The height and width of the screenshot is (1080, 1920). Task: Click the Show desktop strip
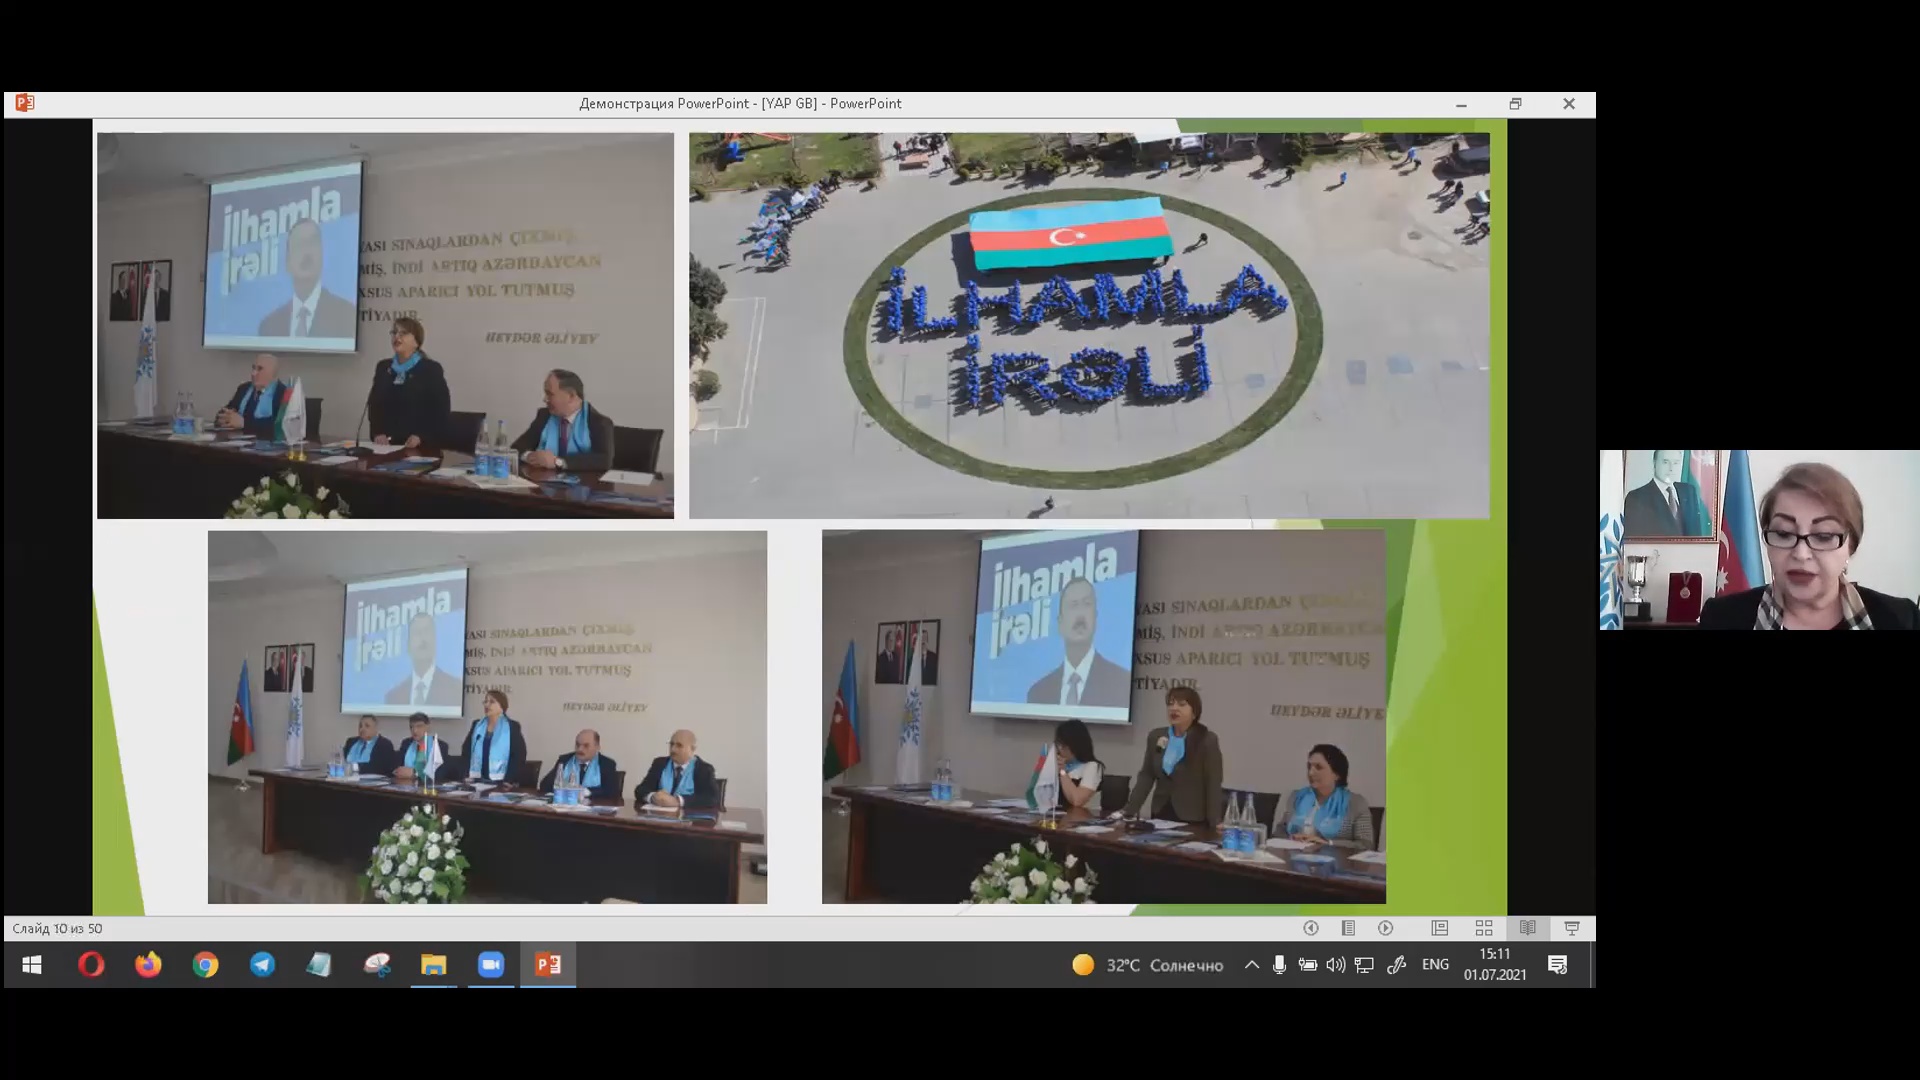click(x=1591, y=965)
